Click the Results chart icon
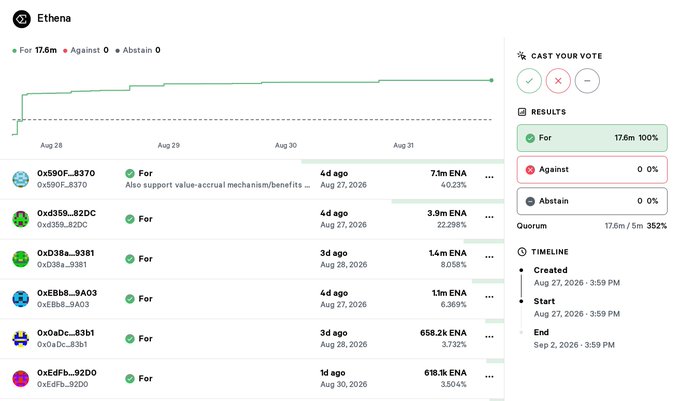Screen dimensions: 680x401 pos(522,112)
